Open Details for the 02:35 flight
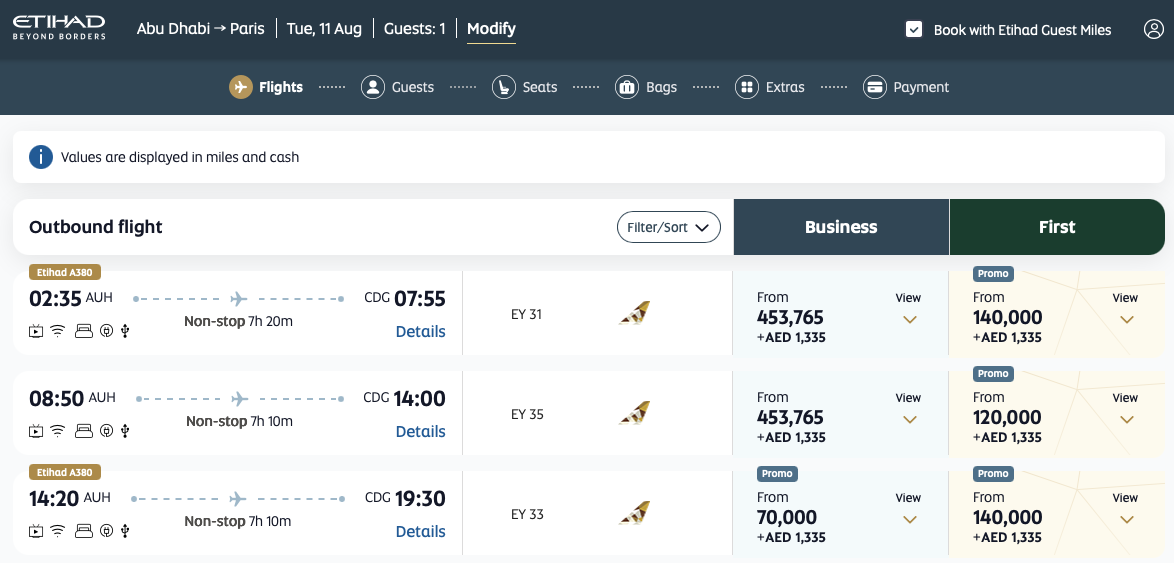Screen dimensions: 1174x563 pos(420,331)
